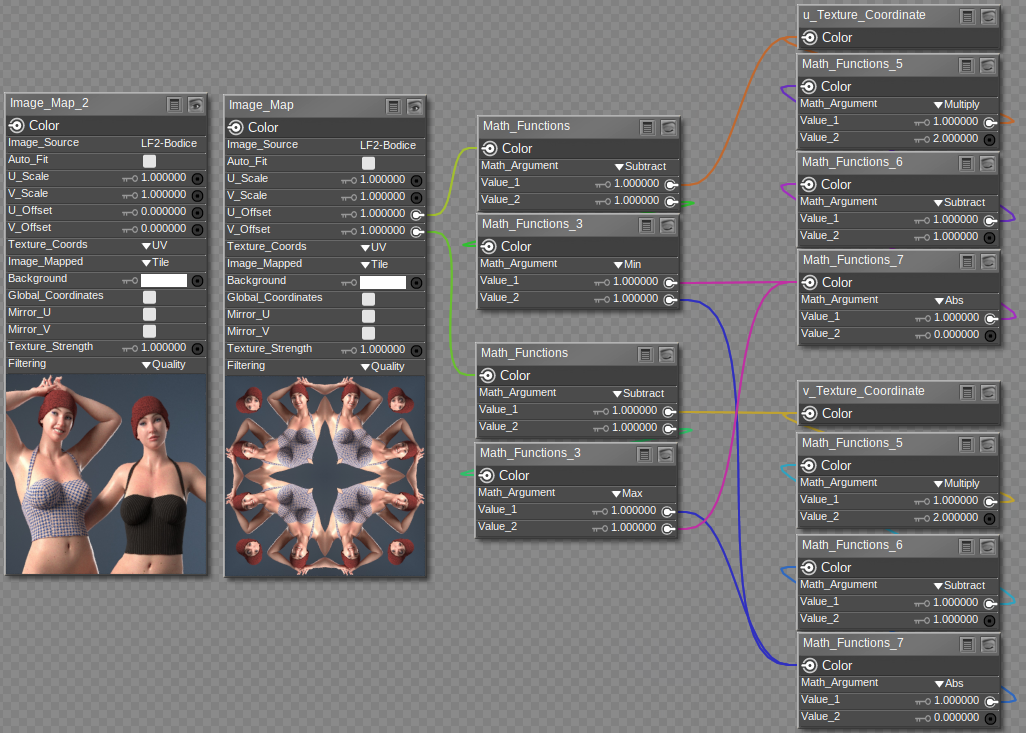The image size is (1026, 733).
Task: Enable Auto_Fit checkbox in Image_Map node
Action: point(368,162)
